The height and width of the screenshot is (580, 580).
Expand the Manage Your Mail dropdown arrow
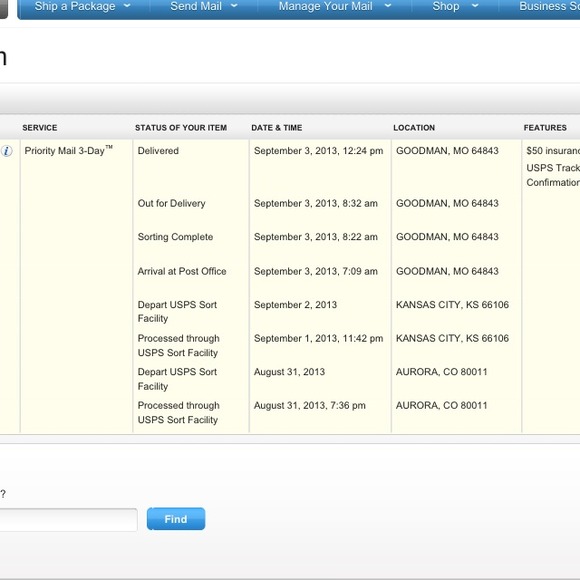388,6
